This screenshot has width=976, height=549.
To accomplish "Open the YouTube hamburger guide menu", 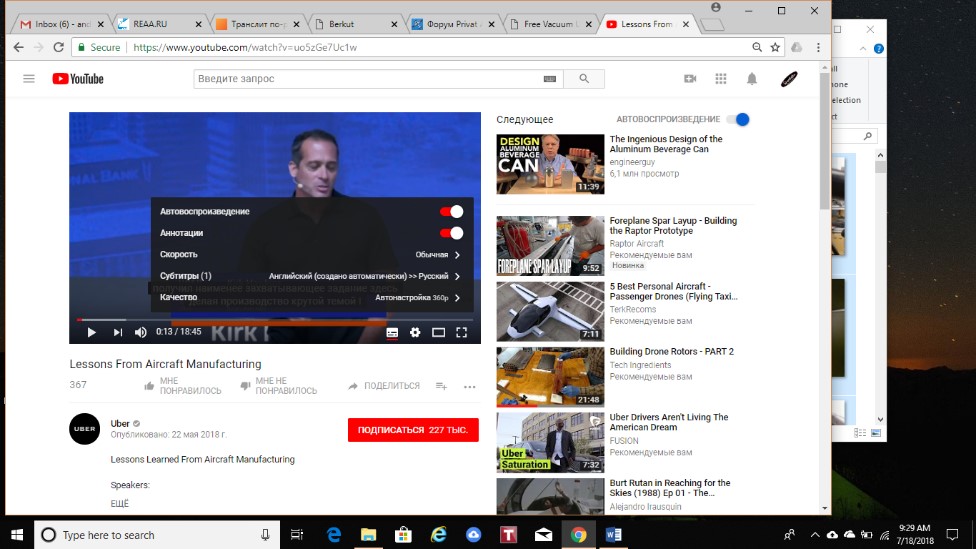I will click(x=29, y=79).
